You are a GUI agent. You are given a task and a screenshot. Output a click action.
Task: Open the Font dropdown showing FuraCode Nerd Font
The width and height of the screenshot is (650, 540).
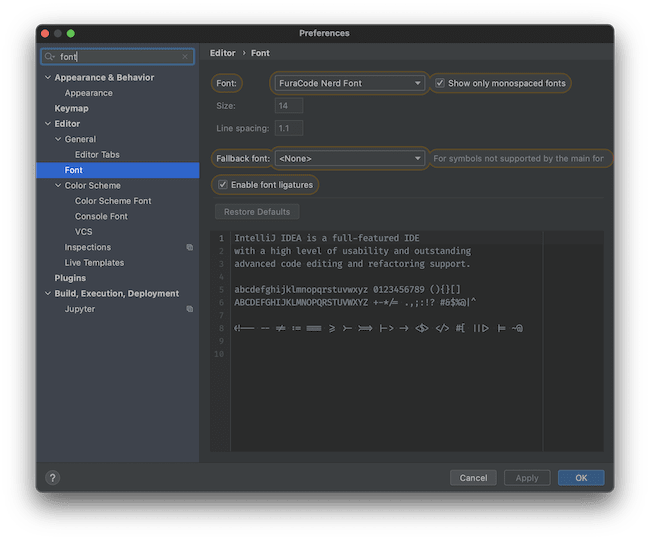(349, 83)
